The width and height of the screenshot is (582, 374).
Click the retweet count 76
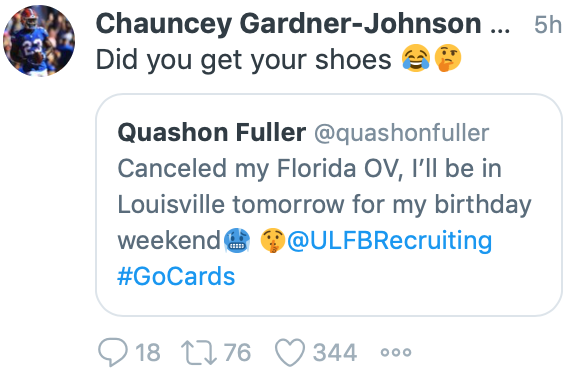tap(238, 352)
